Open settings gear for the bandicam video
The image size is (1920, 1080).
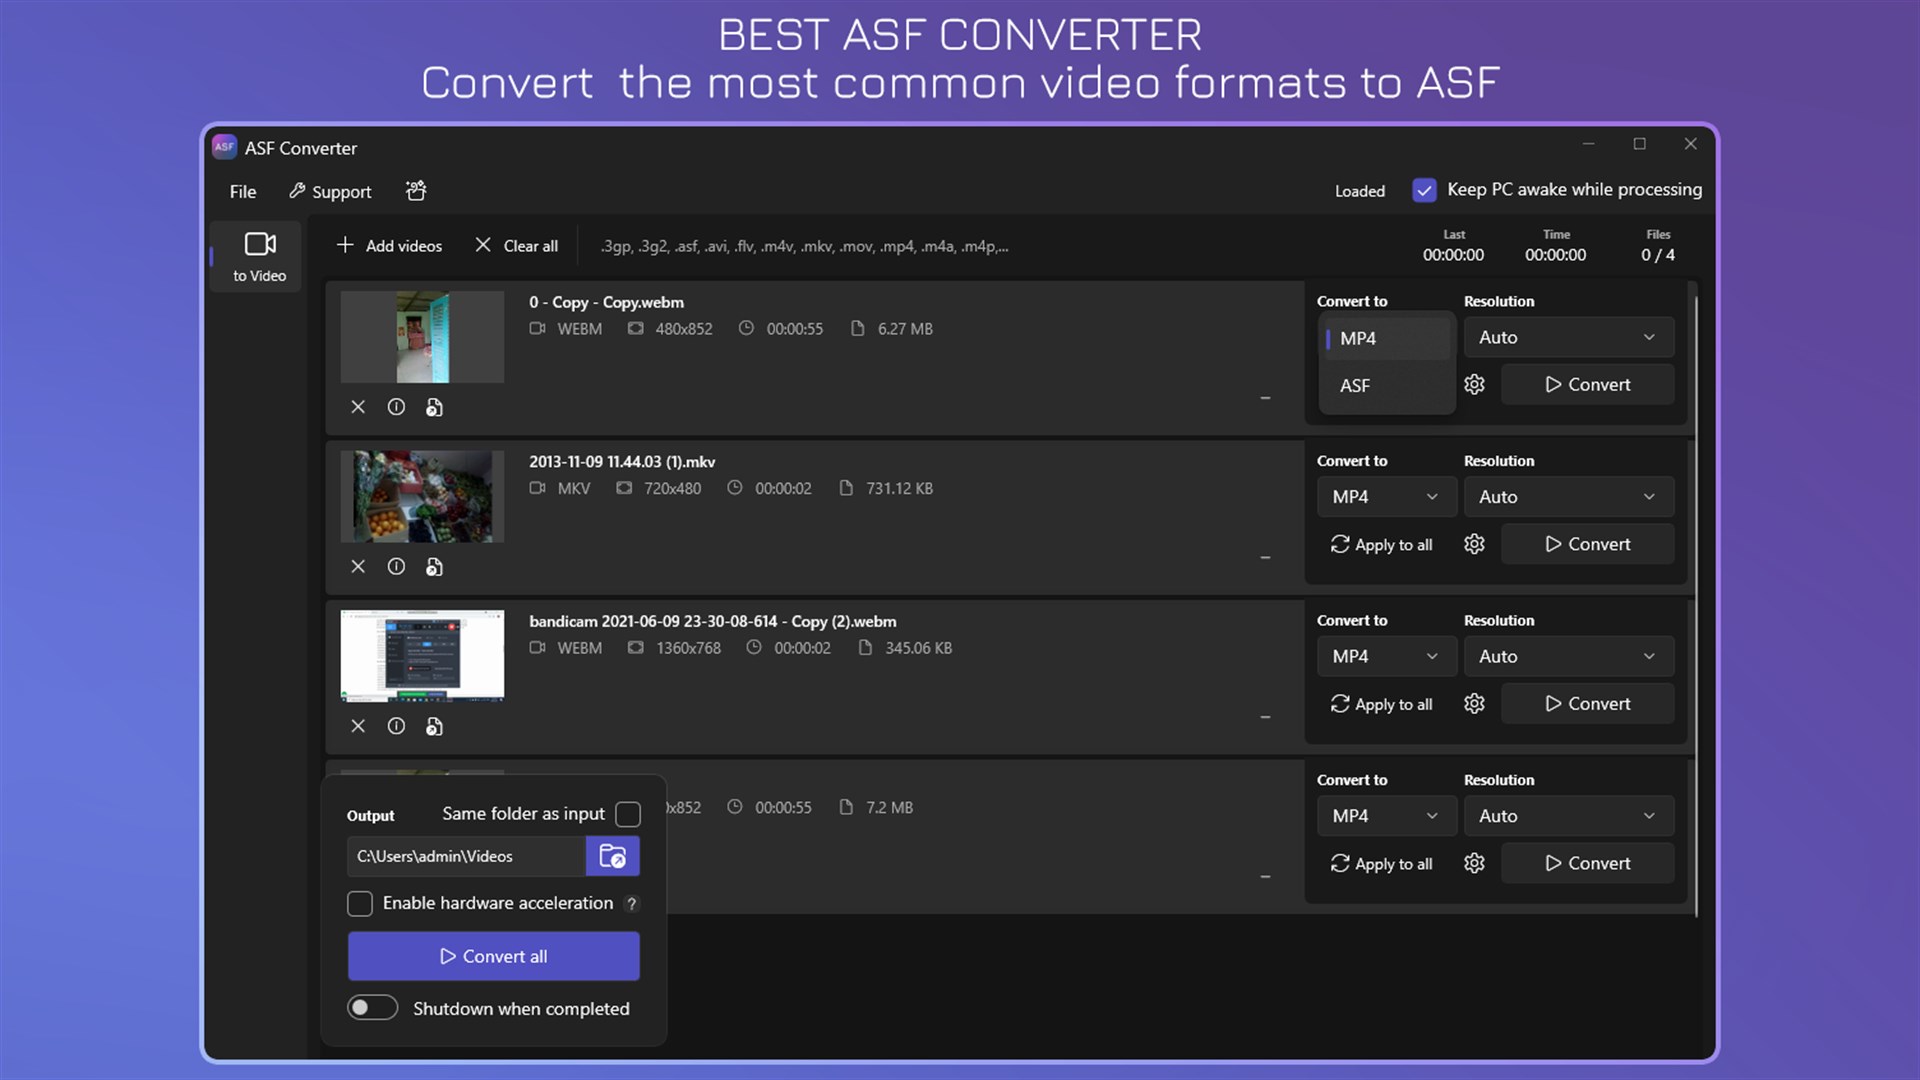click(1474, 704)
